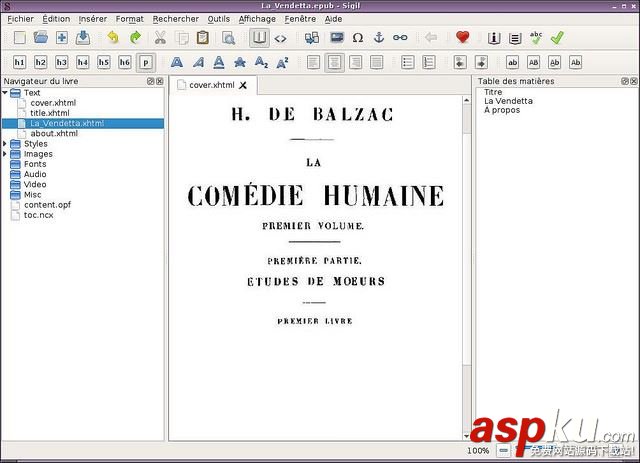Split file at cursor icon
This screenshot has width=640, height=463.
(x=312, y=38)
